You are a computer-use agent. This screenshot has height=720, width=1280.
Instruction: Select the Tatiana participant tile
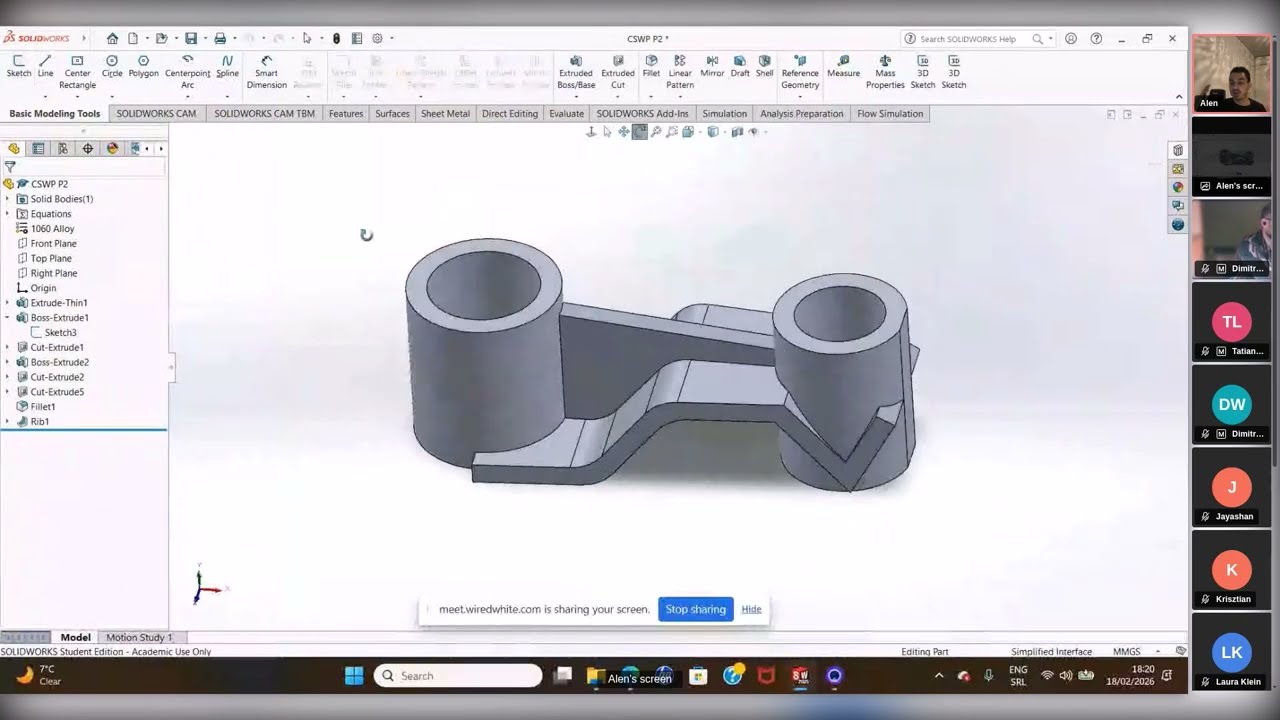point(1231,322)
